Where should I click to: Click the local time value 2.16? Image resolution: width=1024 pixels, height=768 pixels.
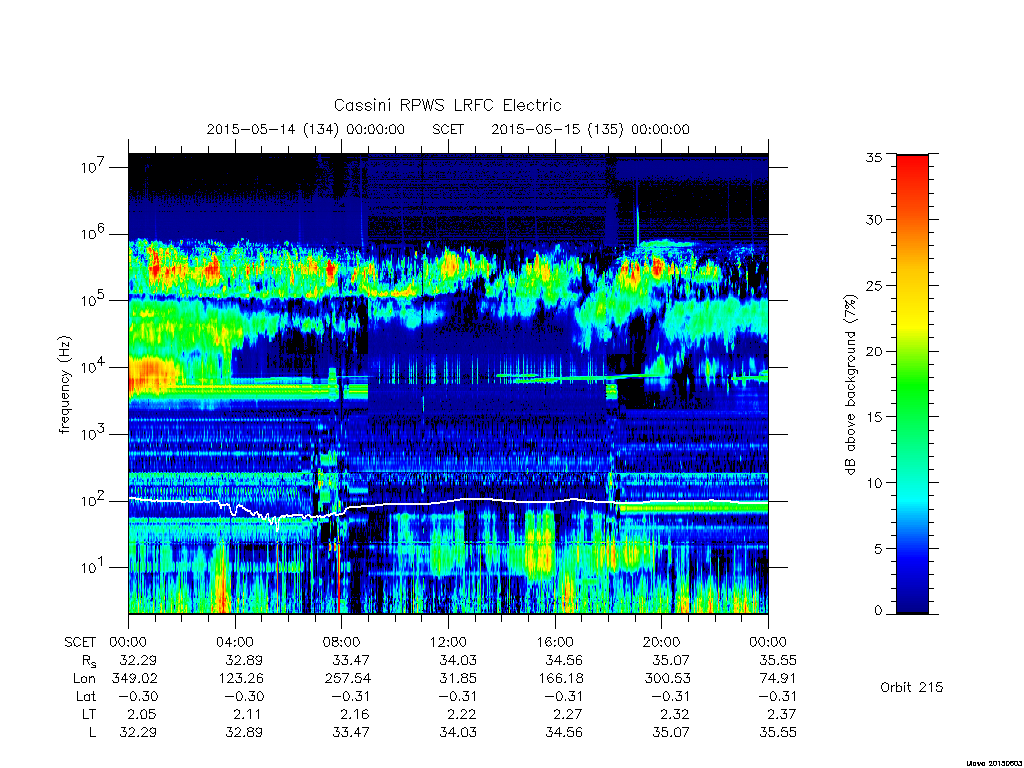click(355, 714)
